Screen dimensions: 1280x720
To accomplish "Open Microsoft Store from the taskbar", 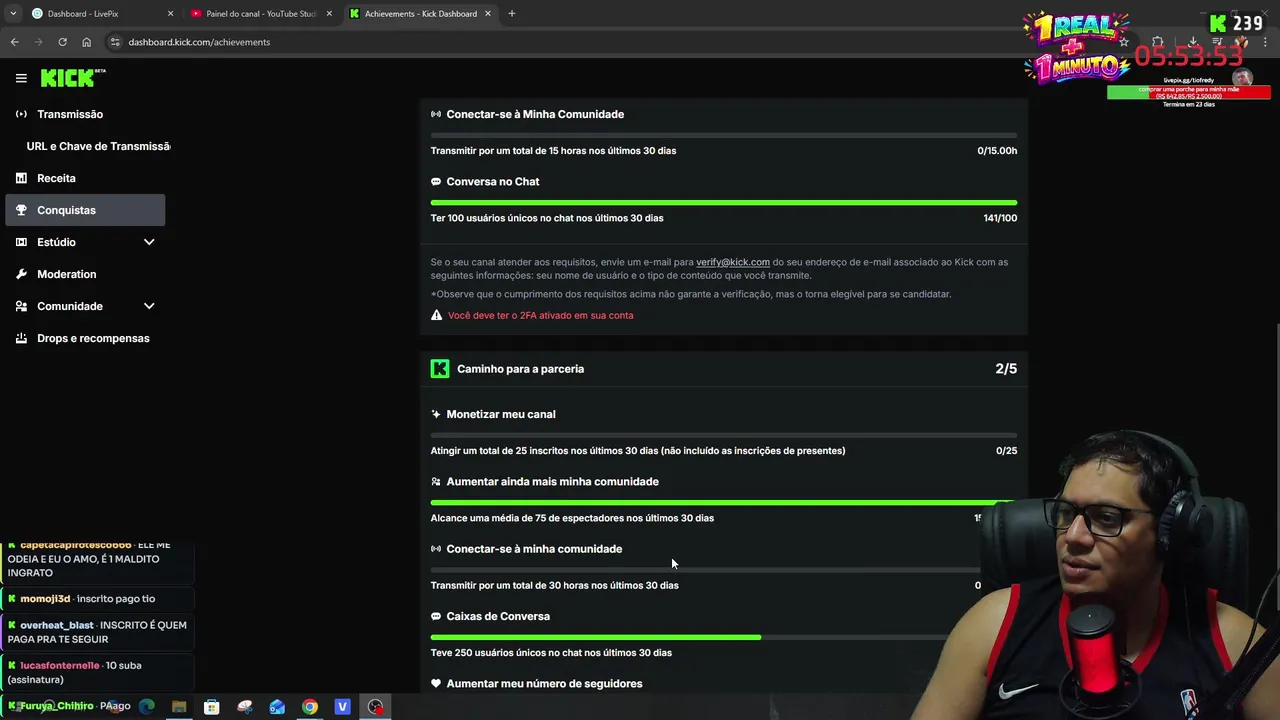I will 212,707.
